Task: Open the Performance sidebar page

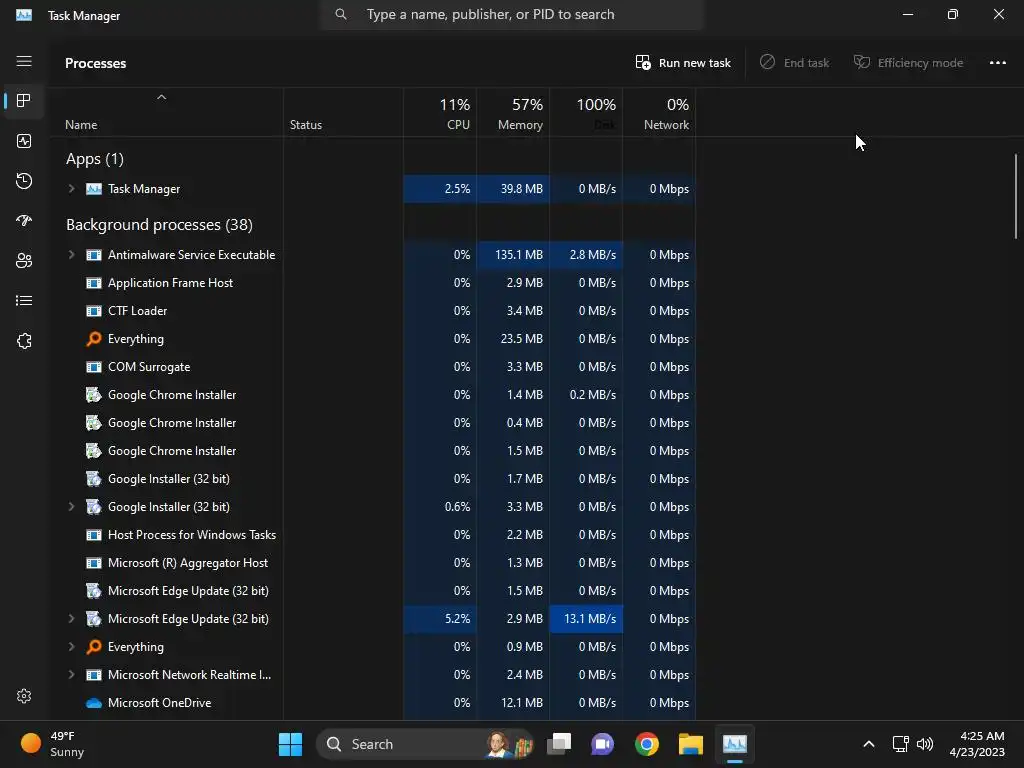Action: (x=24, y=141)
